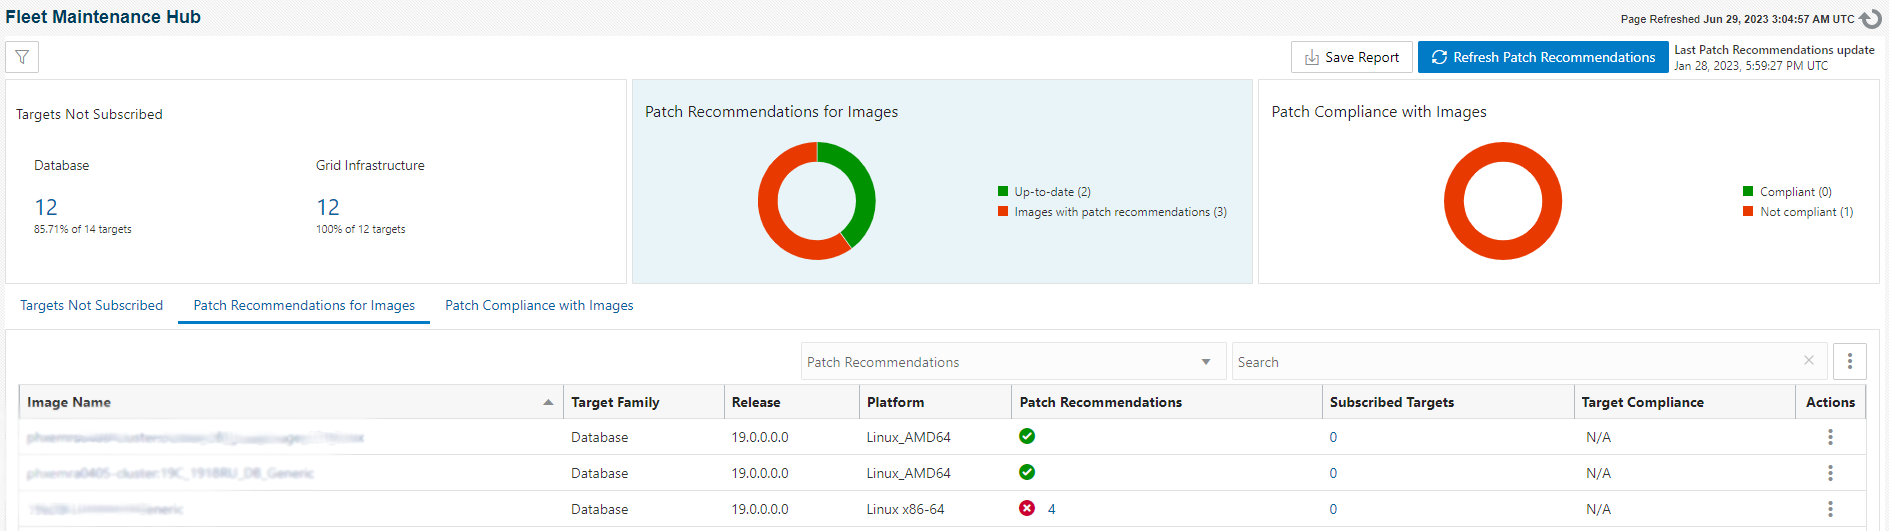1889x531 pixels.
Task: Click the red error icon with 4 recommendations
Action: (x=1027, y=508)
